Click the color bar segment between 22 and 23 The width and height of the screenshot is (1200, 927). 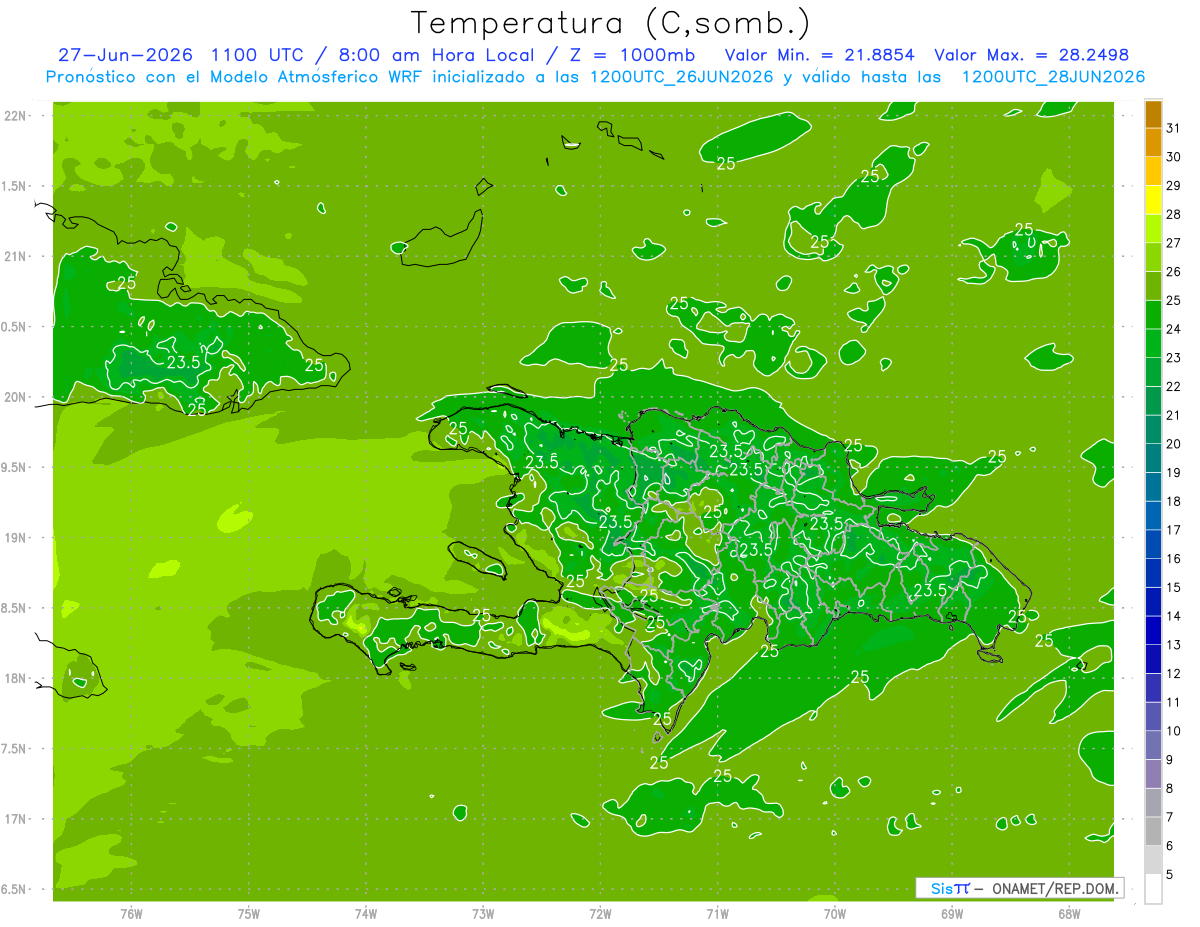pyautogui.click(x=1153, y=372)
